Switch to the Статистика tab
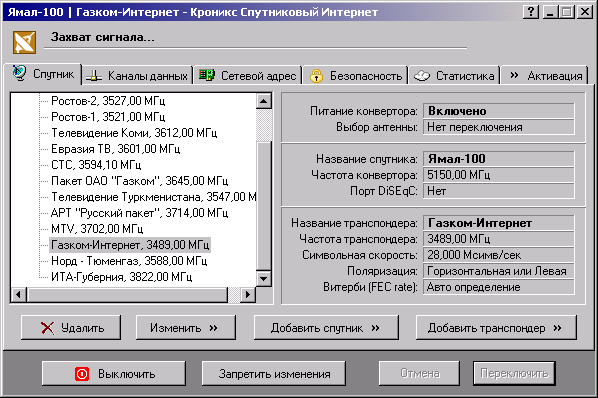The width and height of the screenshot is (598, 398). (455, 75)
